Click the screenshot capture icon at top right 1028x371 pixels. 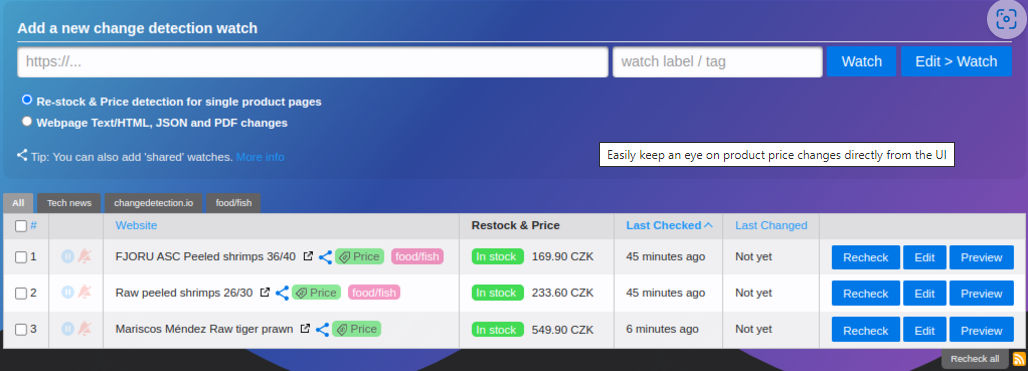1006,19
